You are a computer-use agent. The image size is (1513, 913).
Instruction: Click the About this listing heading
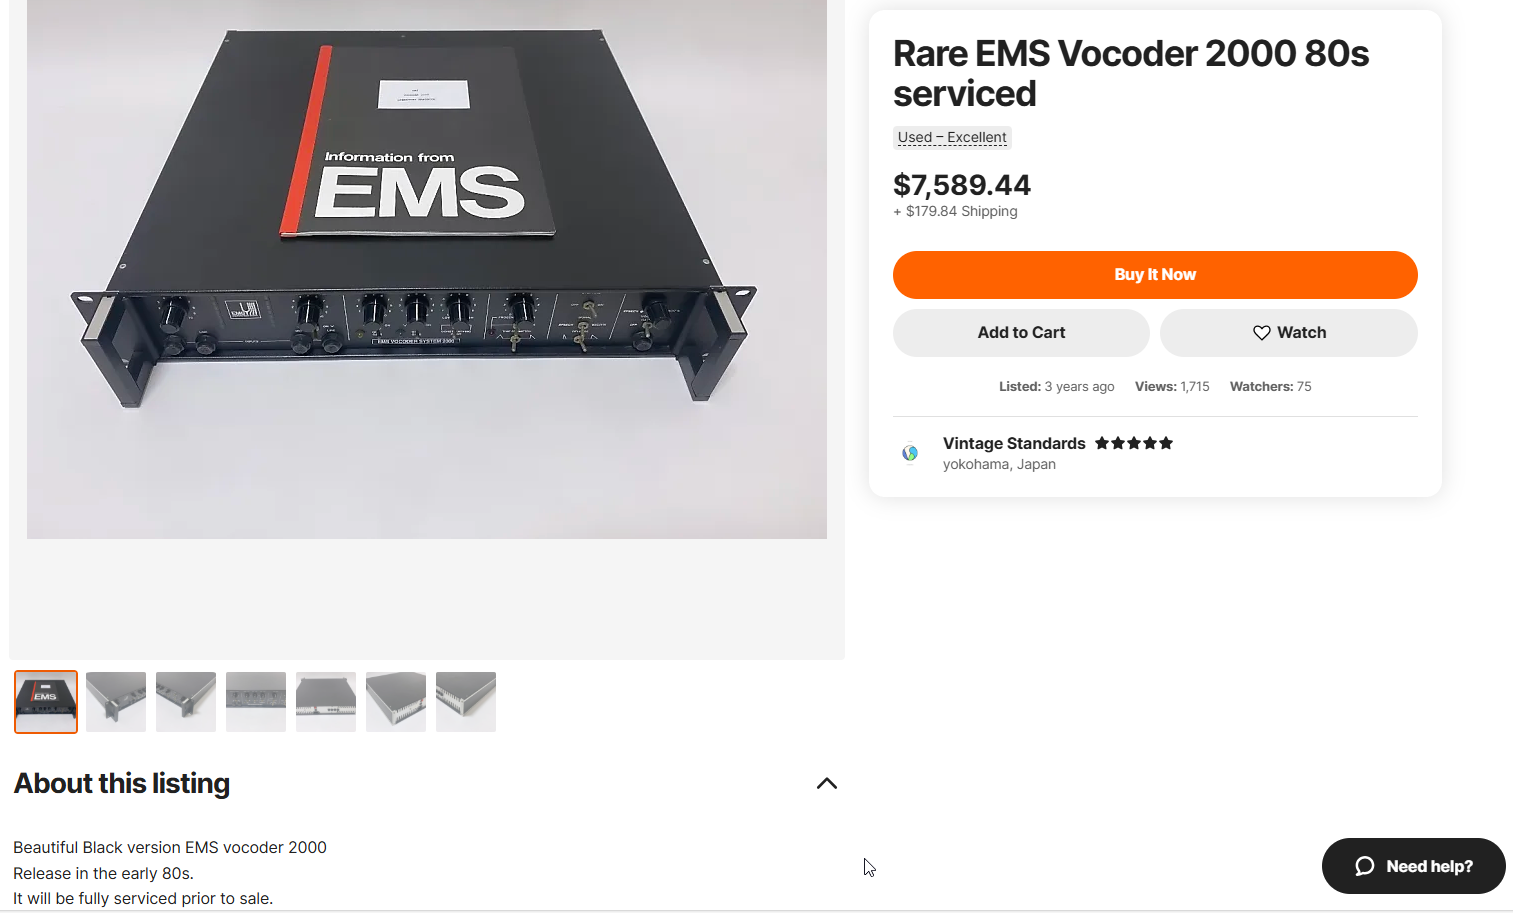pyautogui.click(x=122, y=783)
